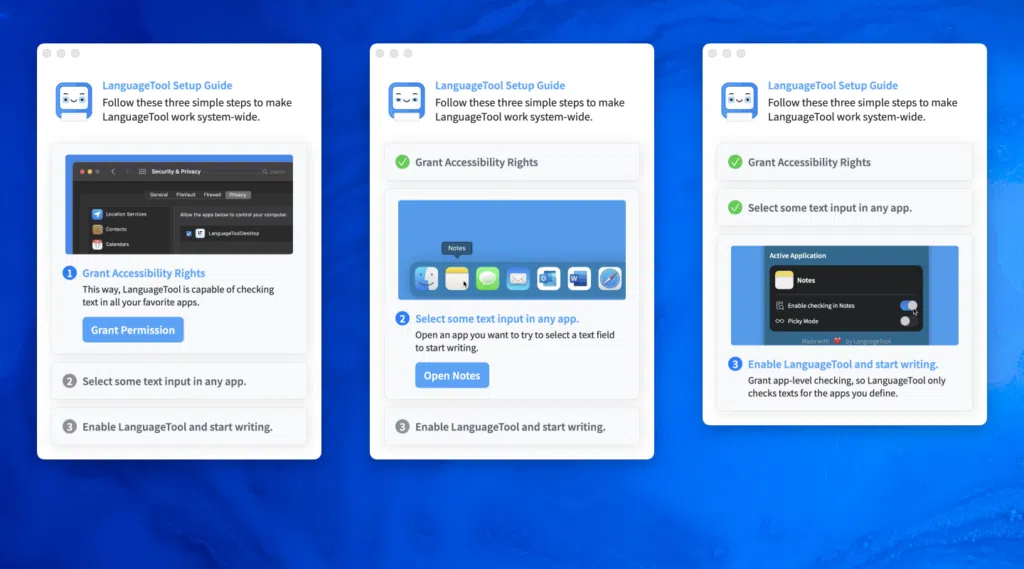Click the search field in Security & Privacy
This screenshot has width=1024, height=569.
point(275,172)
